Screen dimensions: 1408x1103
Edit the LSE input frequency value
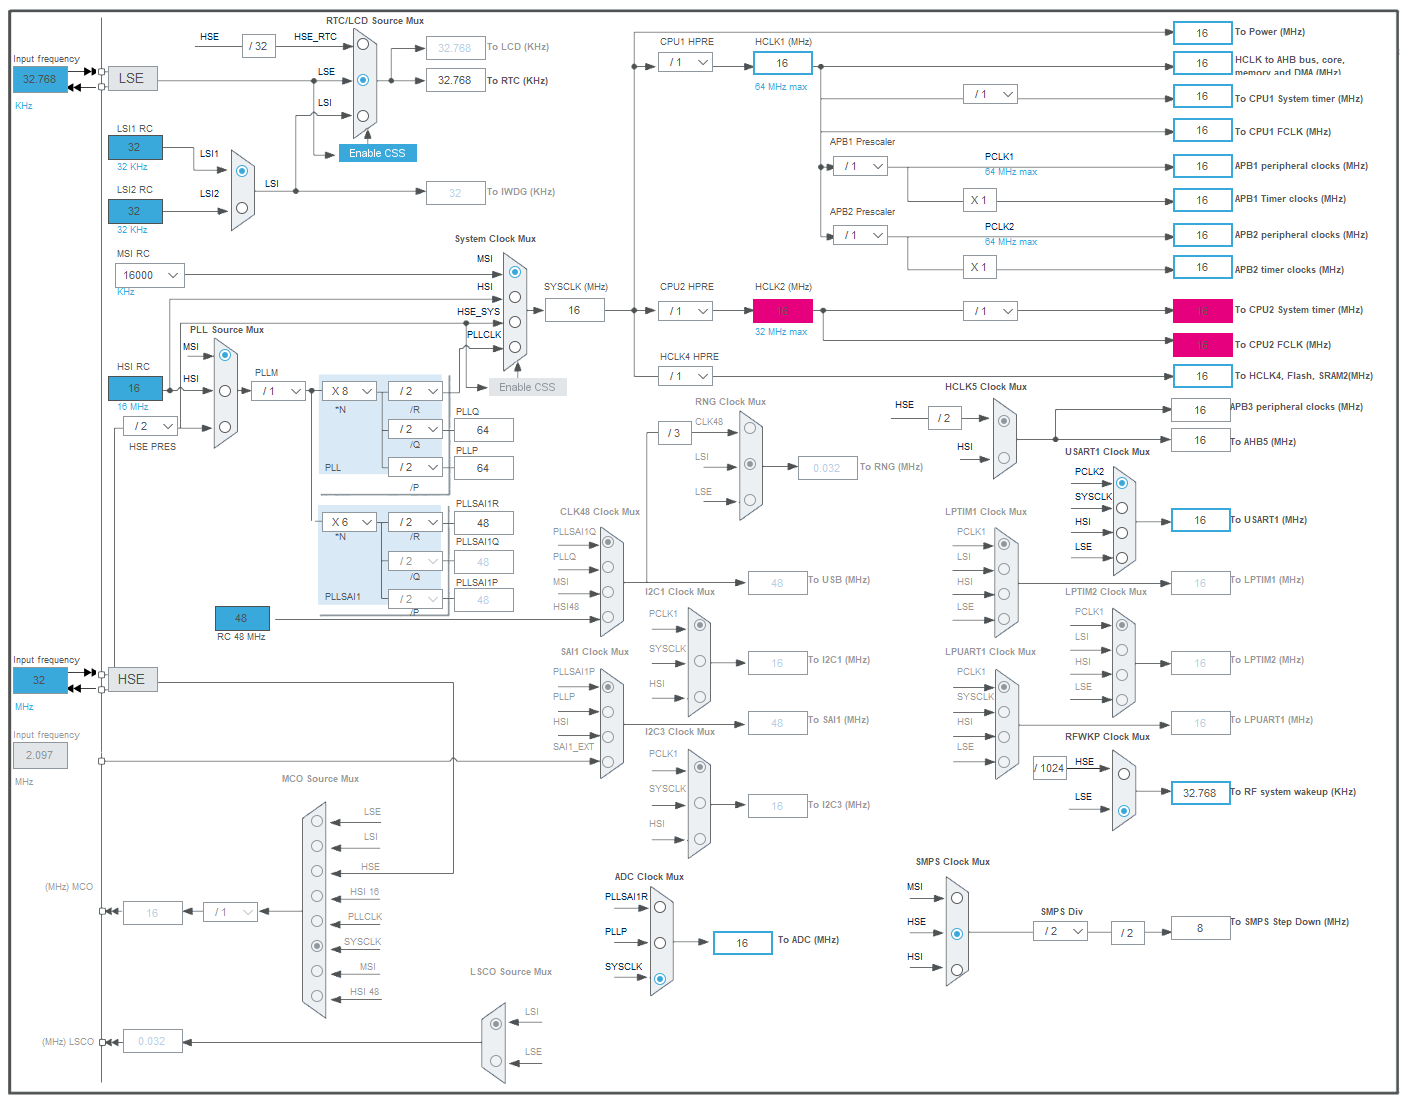point(39,79)
